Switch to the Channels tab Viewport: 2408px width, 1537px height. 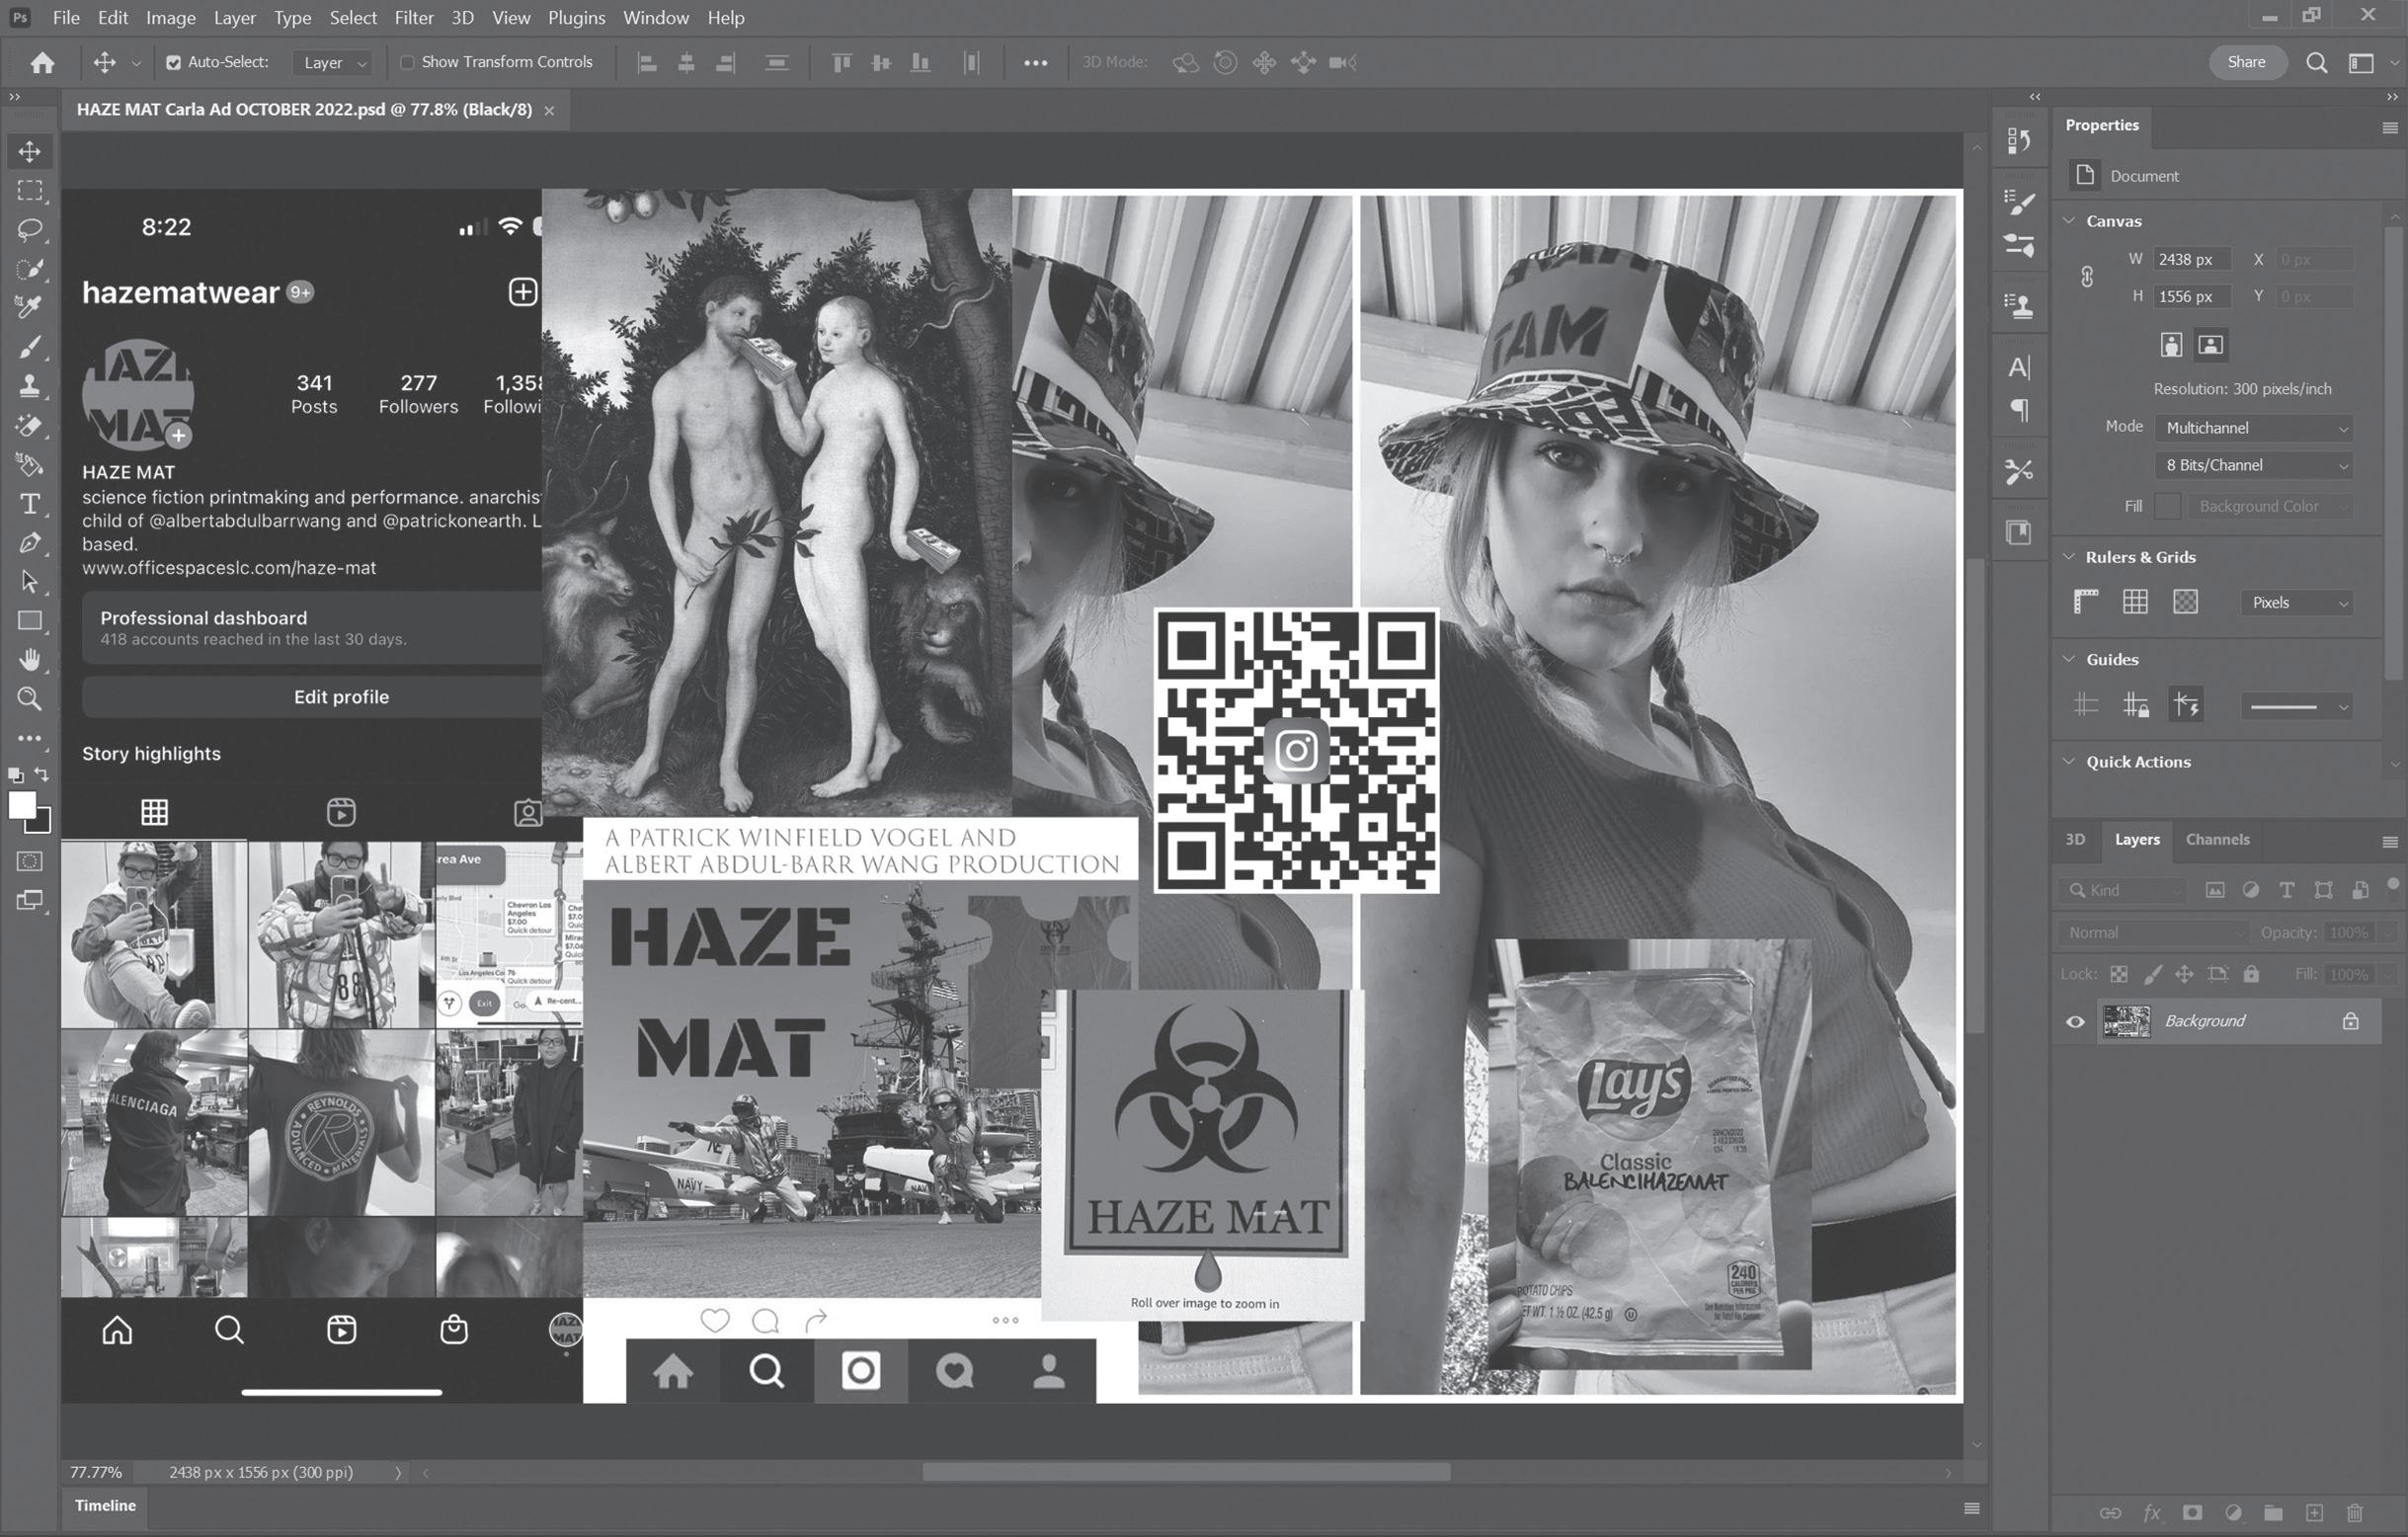tap(2217, 840)
